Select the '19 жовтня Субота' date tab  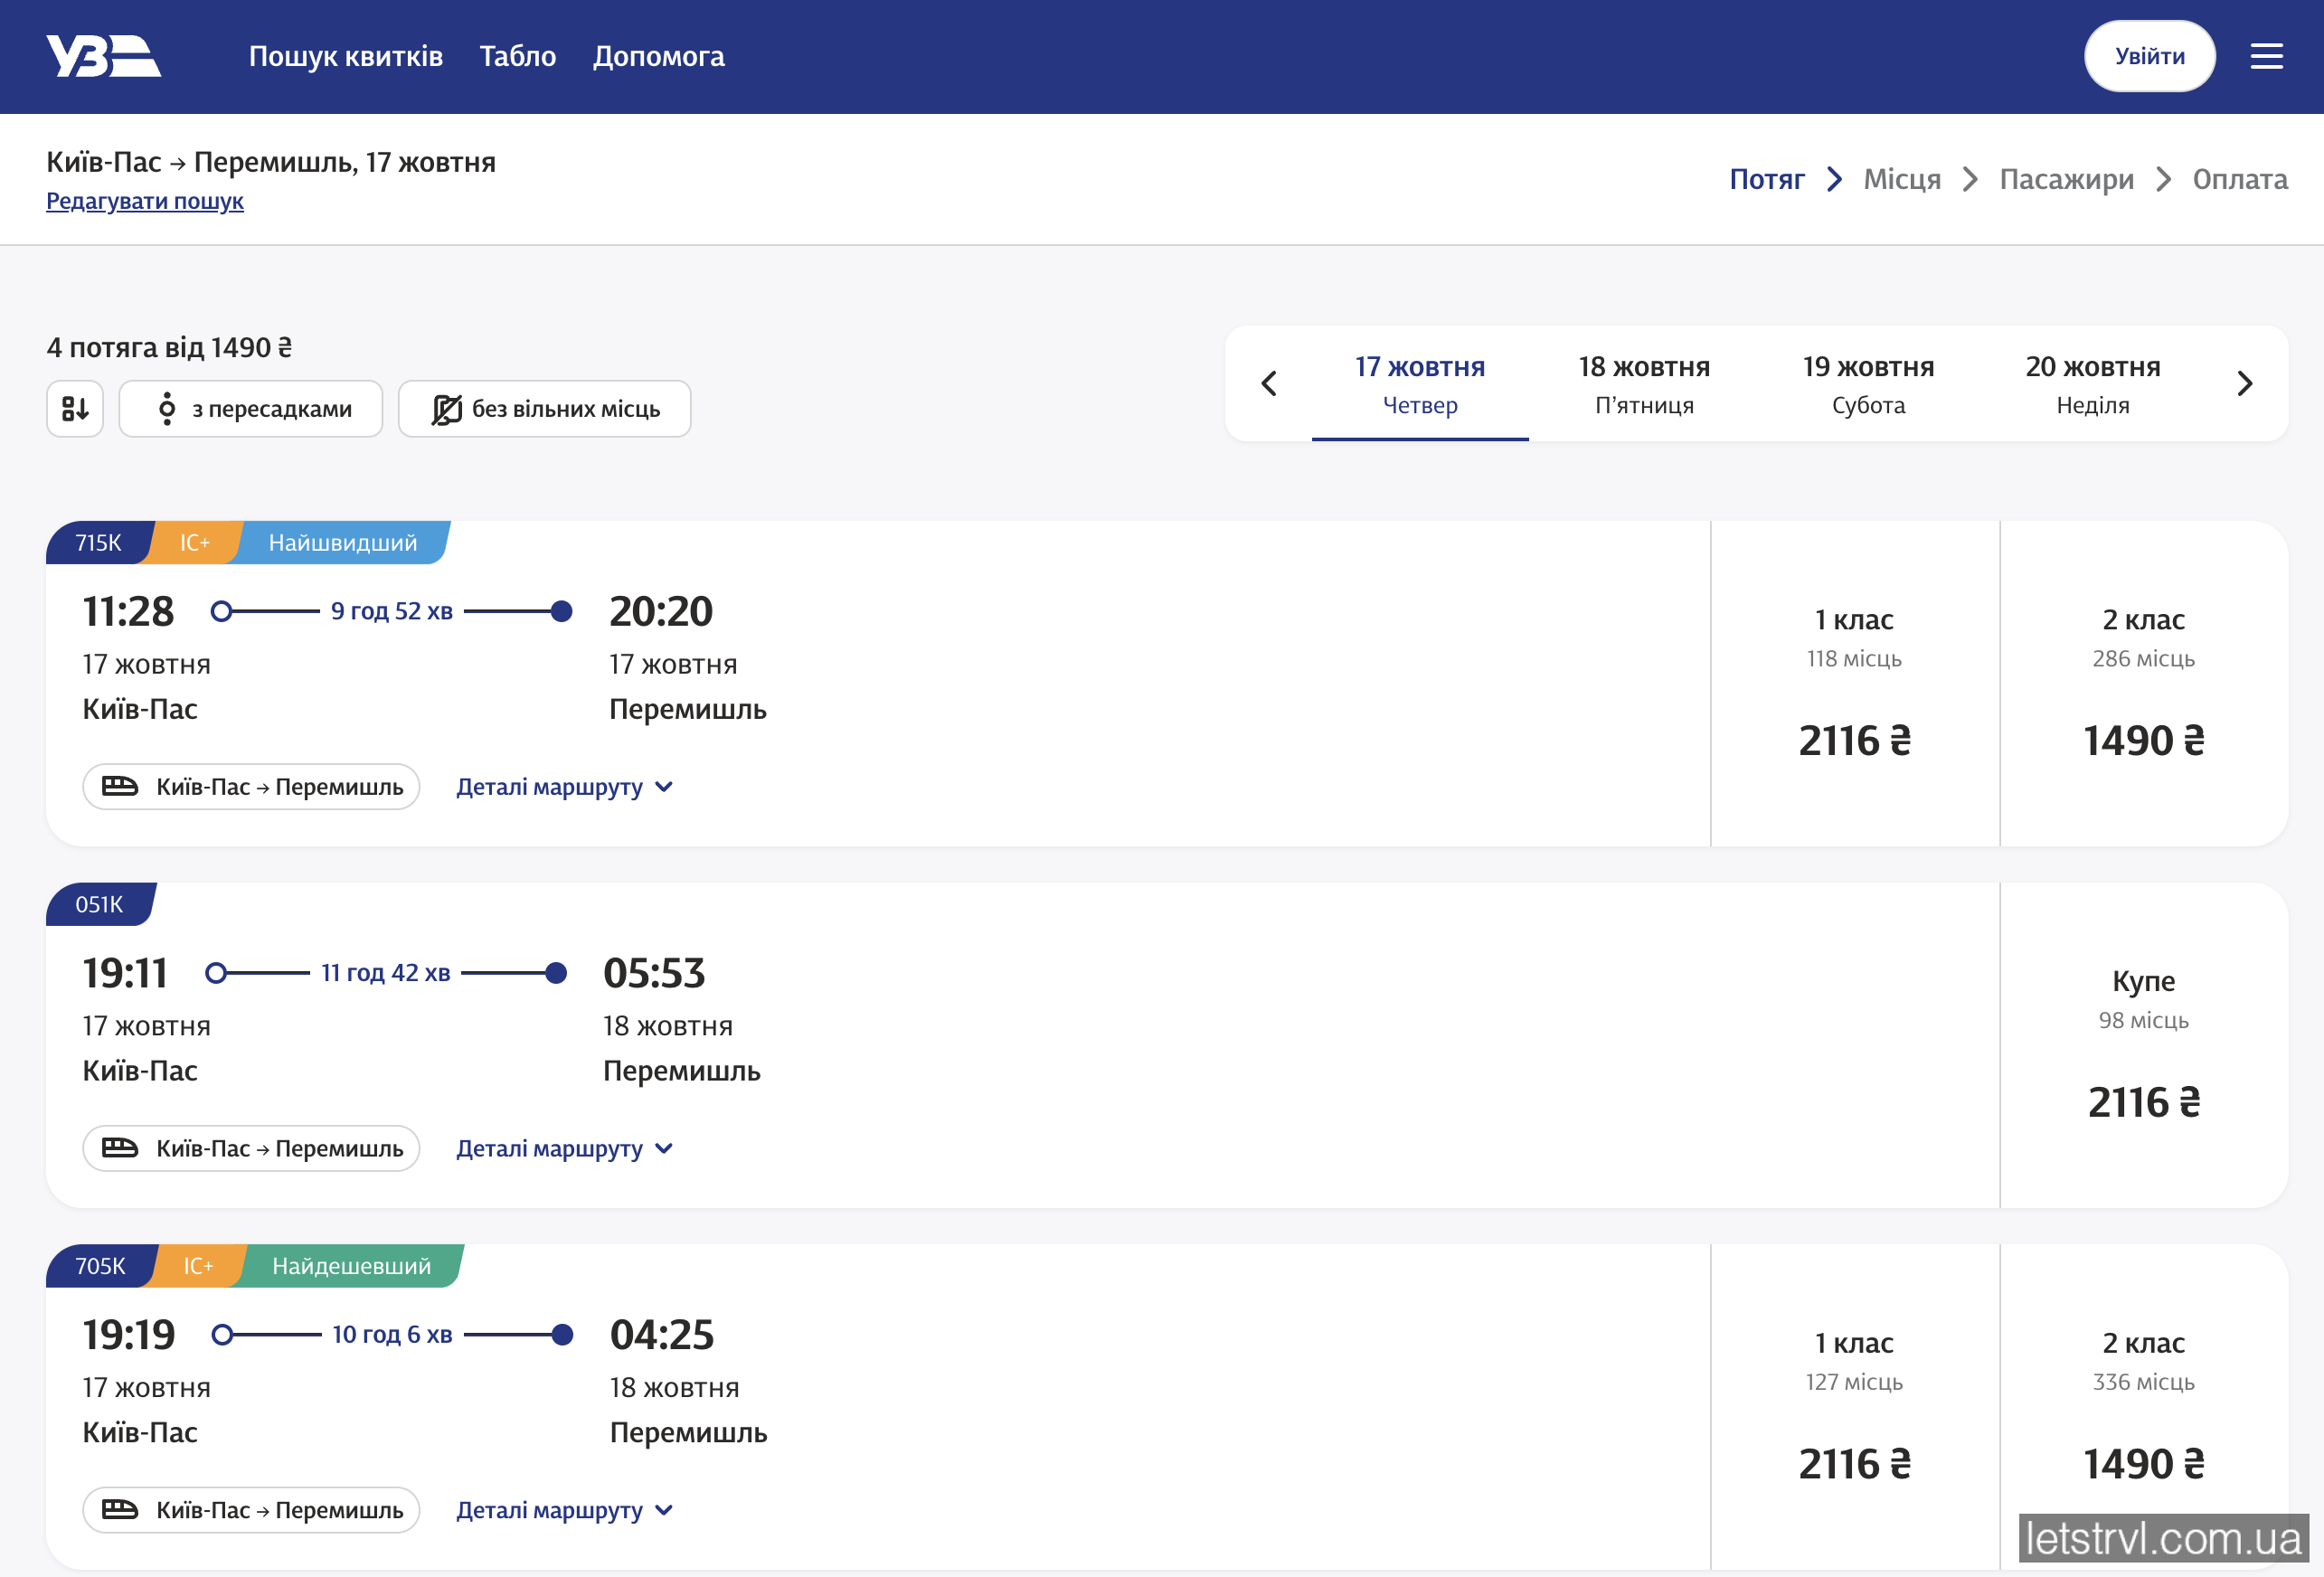[1868, 384]
